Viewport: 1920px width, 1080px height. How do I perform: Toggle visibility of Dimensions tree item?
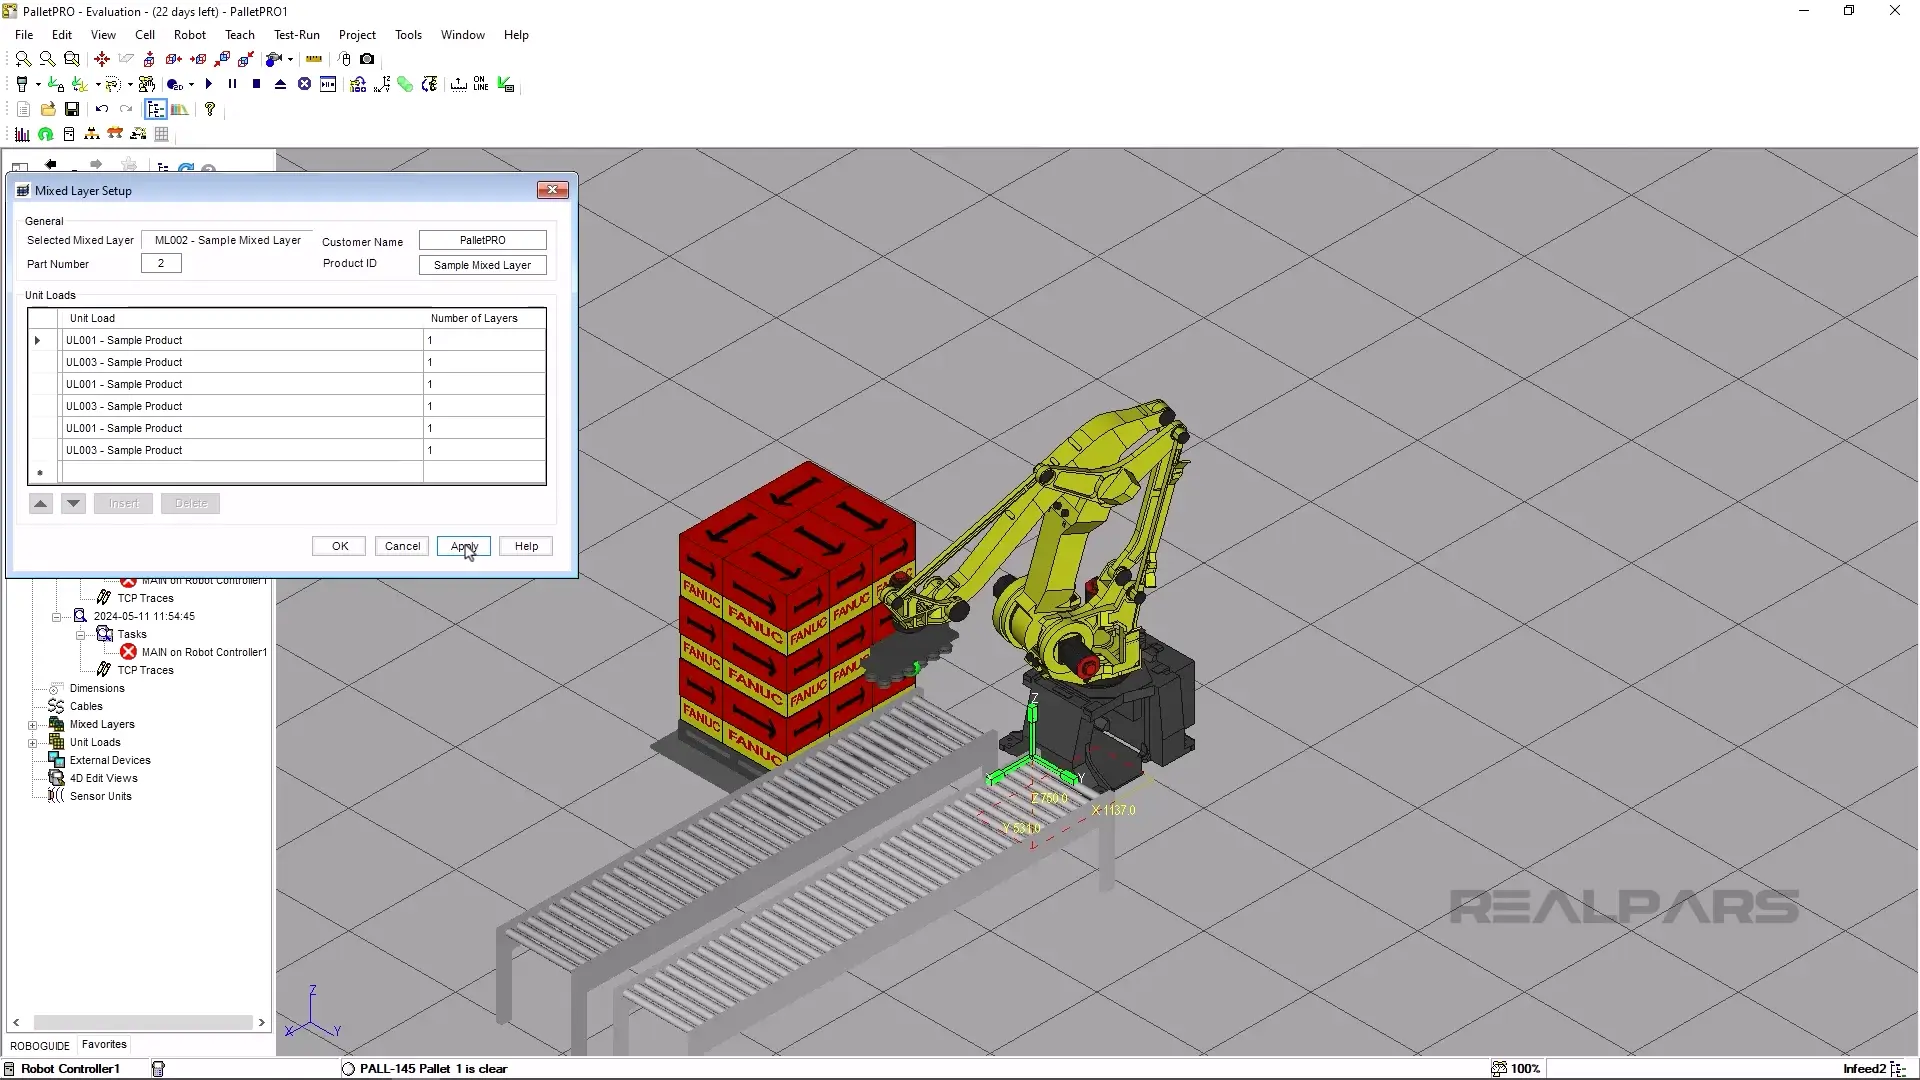(55, 687)
